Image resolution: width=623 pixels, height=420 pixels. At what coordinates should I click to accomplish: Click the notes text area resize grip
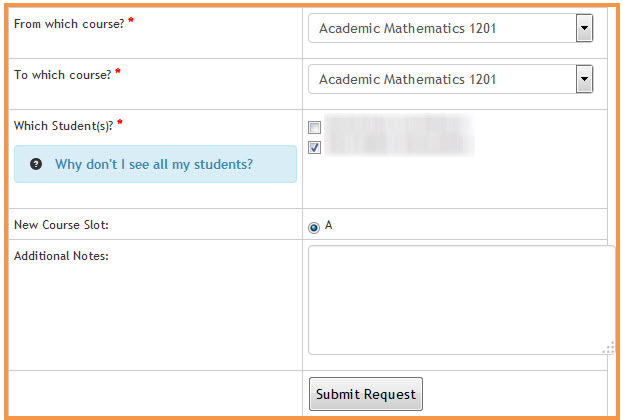pos(609,349)
